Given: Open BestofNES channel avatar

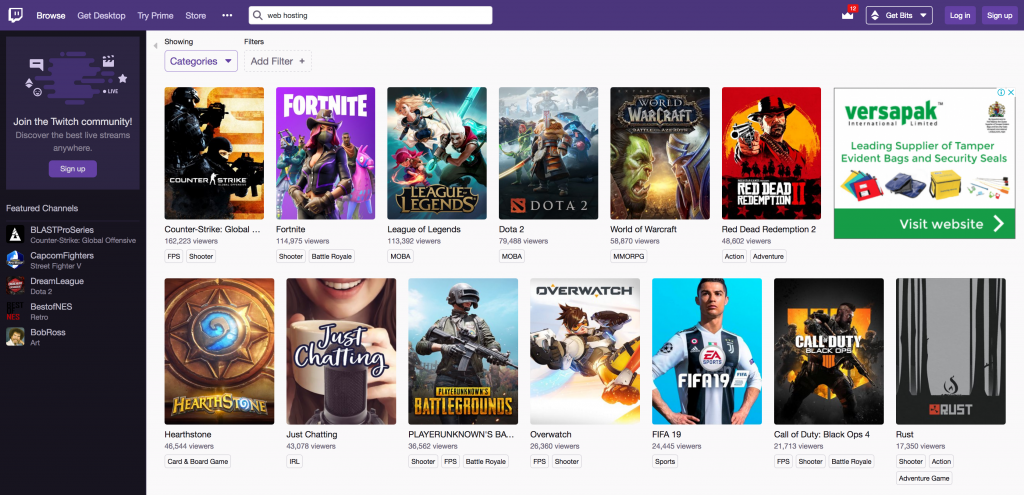Looking at the screenshot, I should pyautogui.click(x=15, y=311).
